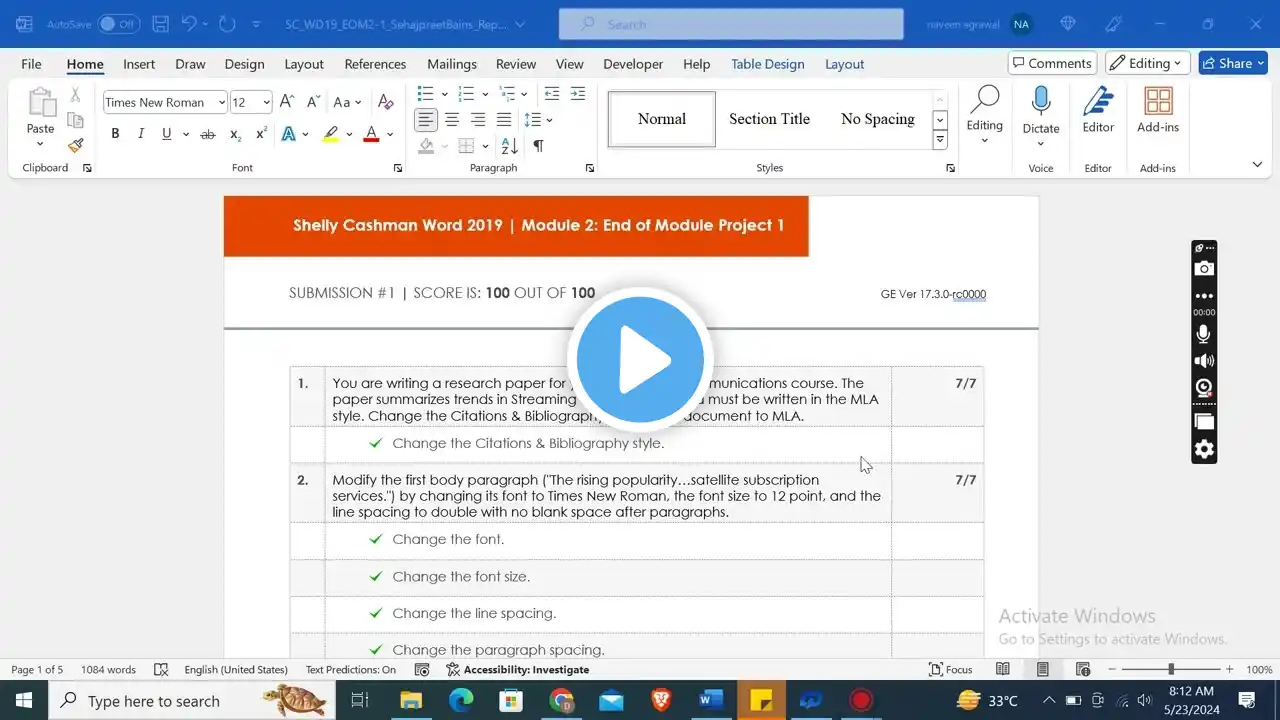Toggle italic formatting
Viewport: 1280px width, 720px height.
point(140,134)
